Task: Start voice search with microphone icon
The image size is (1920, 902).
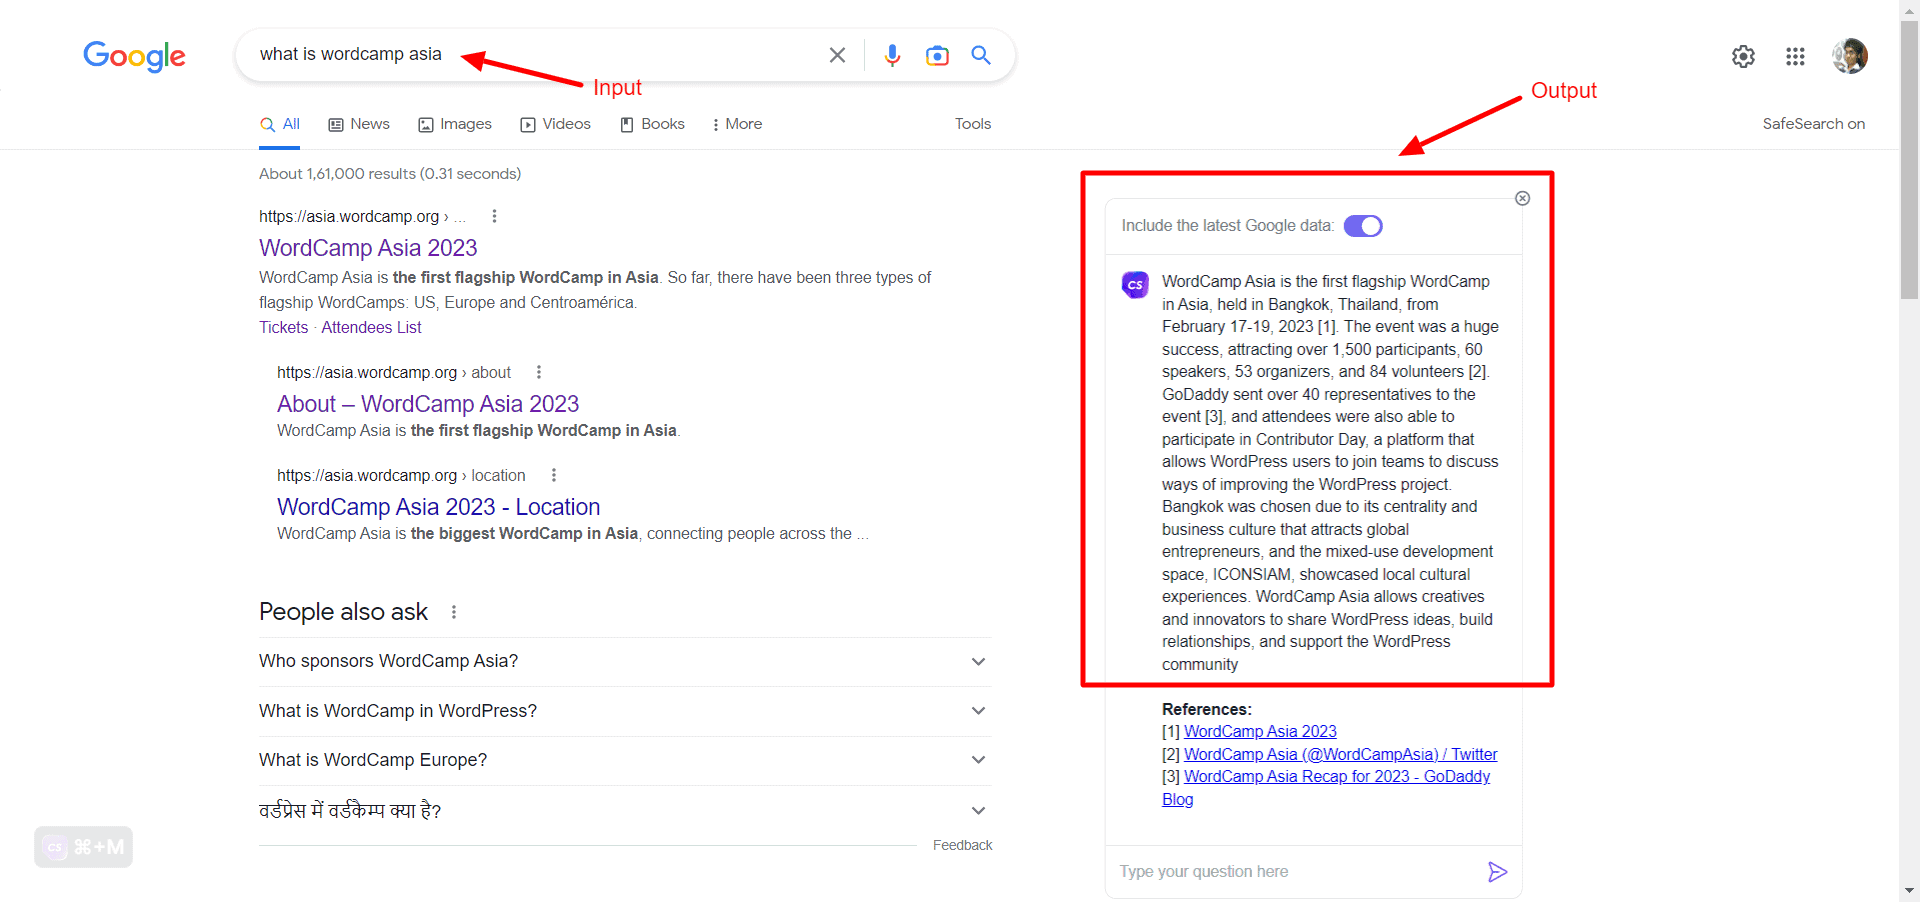Action: pyautogui.click(x=892, y=55)
